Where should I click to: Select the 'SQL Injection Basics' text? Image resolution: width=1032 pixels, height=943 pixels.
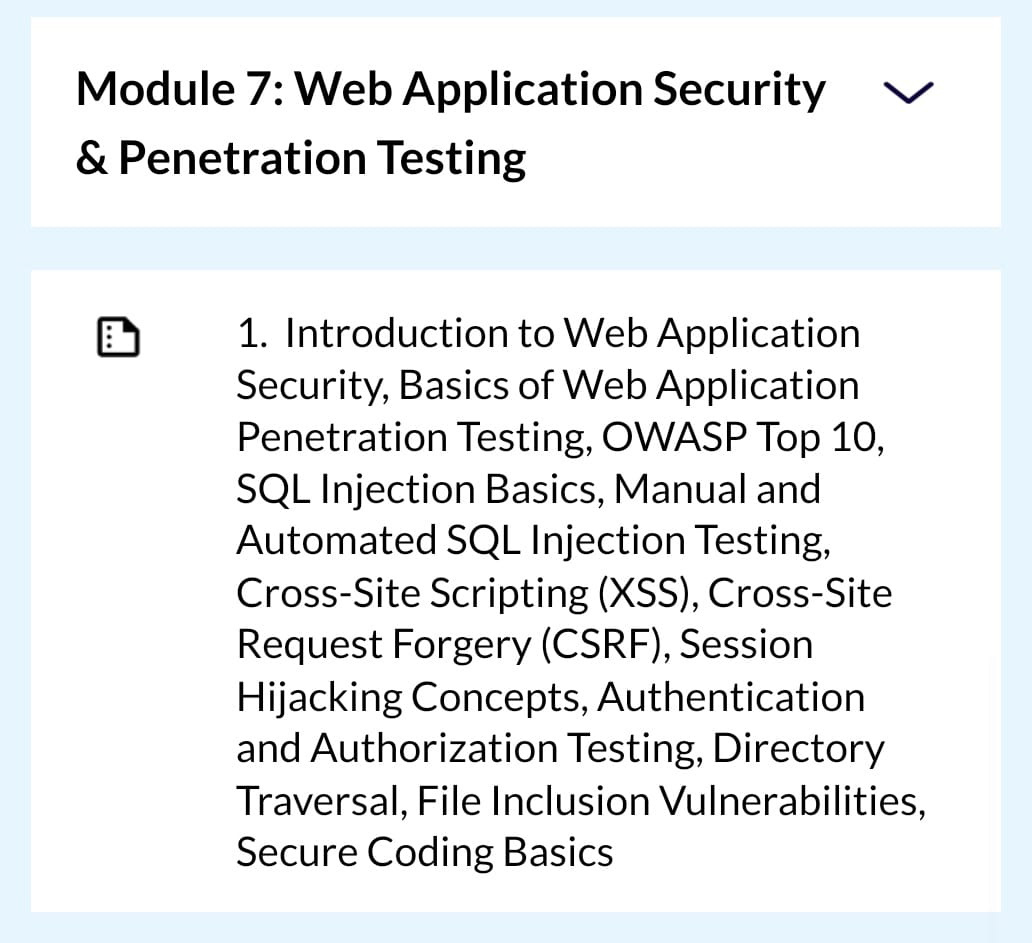point(416,489)
